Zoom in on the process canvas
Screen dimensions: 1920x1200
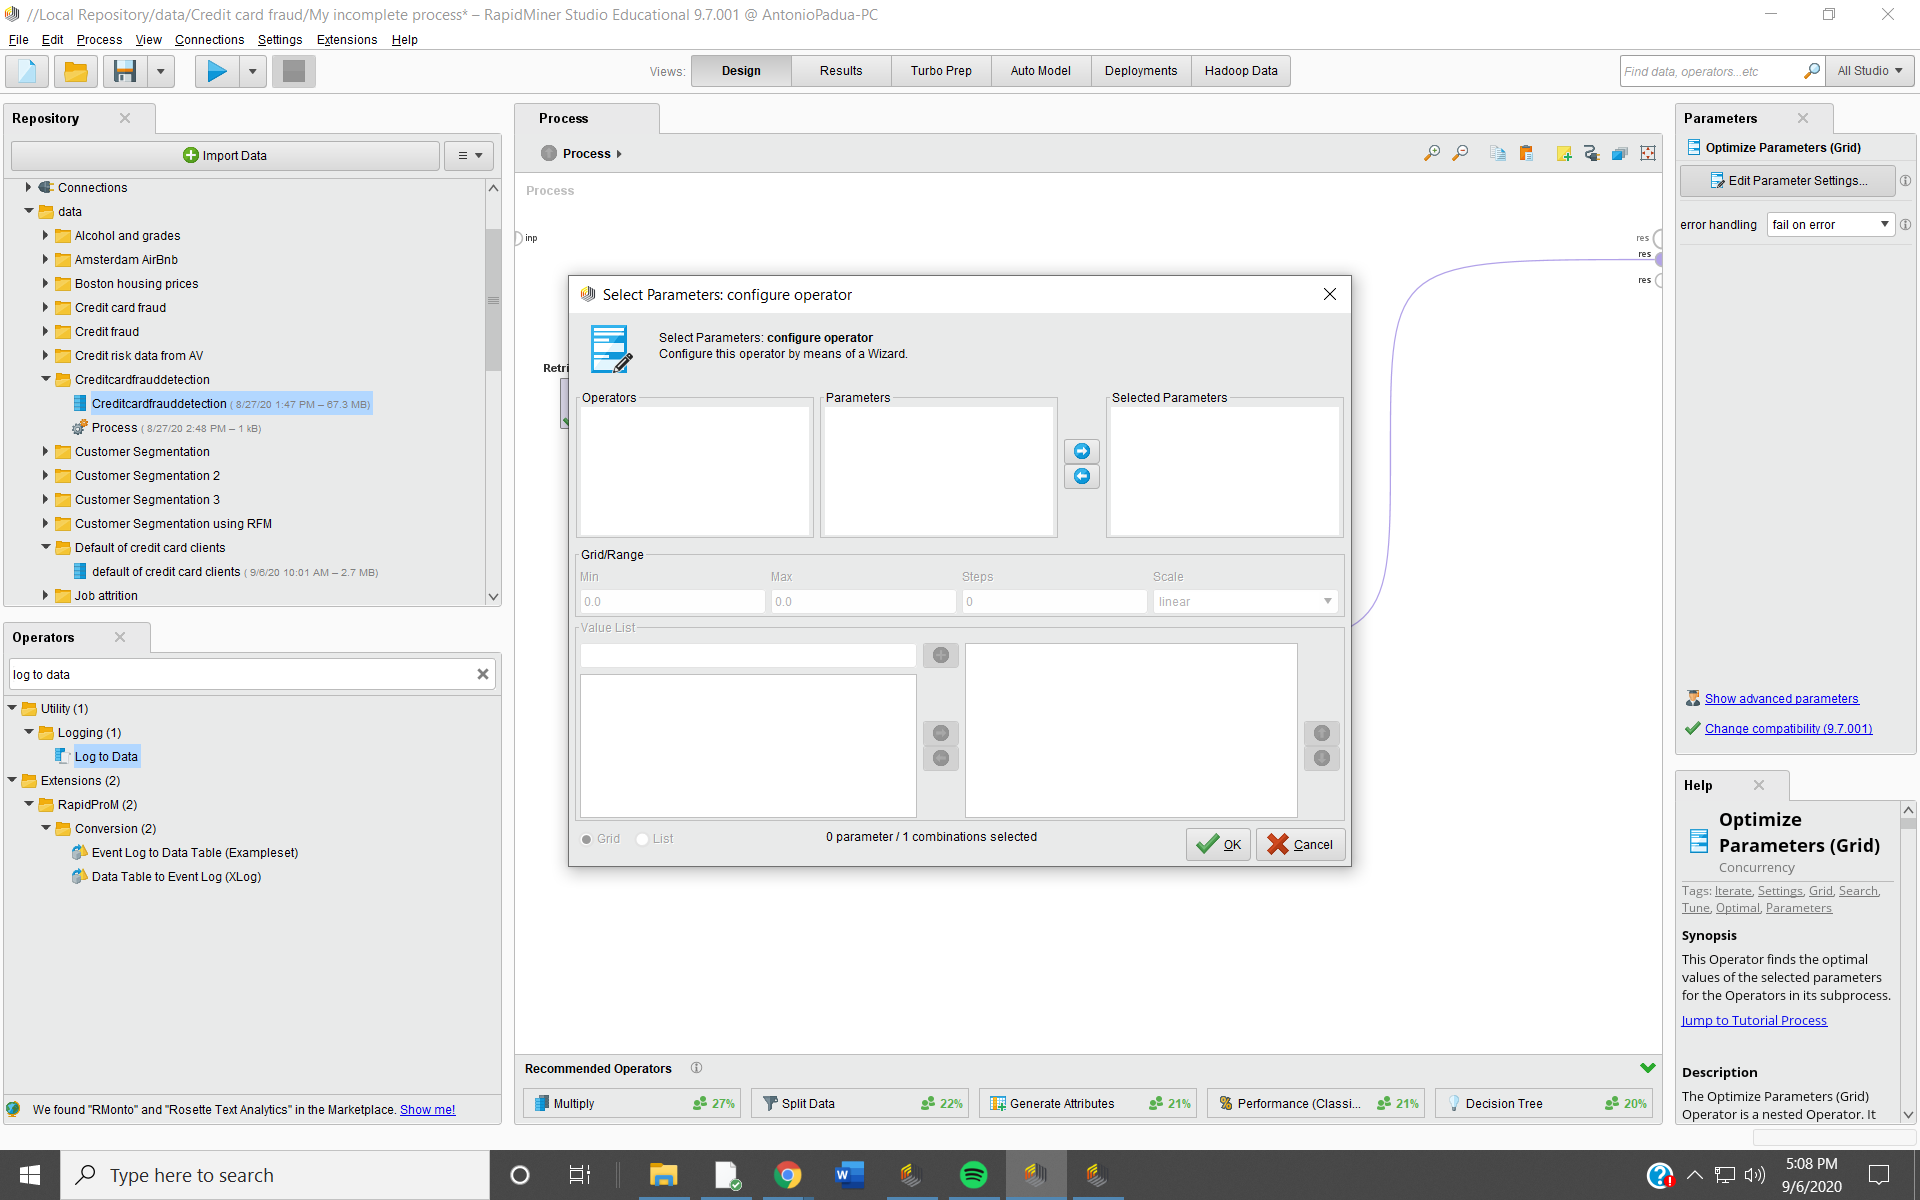1432,153
